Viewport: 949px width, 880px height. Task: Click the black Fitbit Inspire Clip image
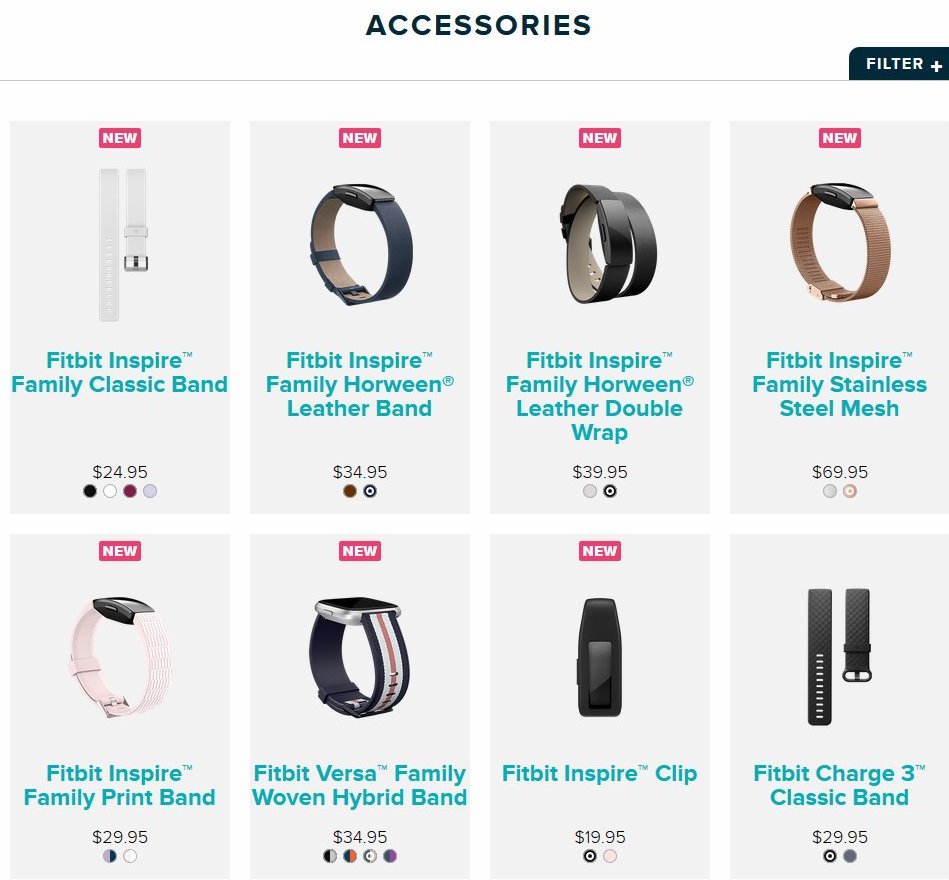tap(600, 657)
